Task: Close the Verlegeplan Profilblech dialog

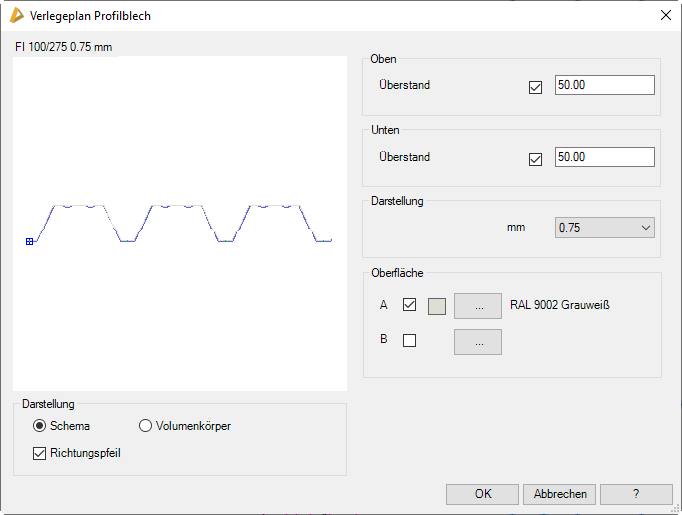Action: [x=665, y=16]
